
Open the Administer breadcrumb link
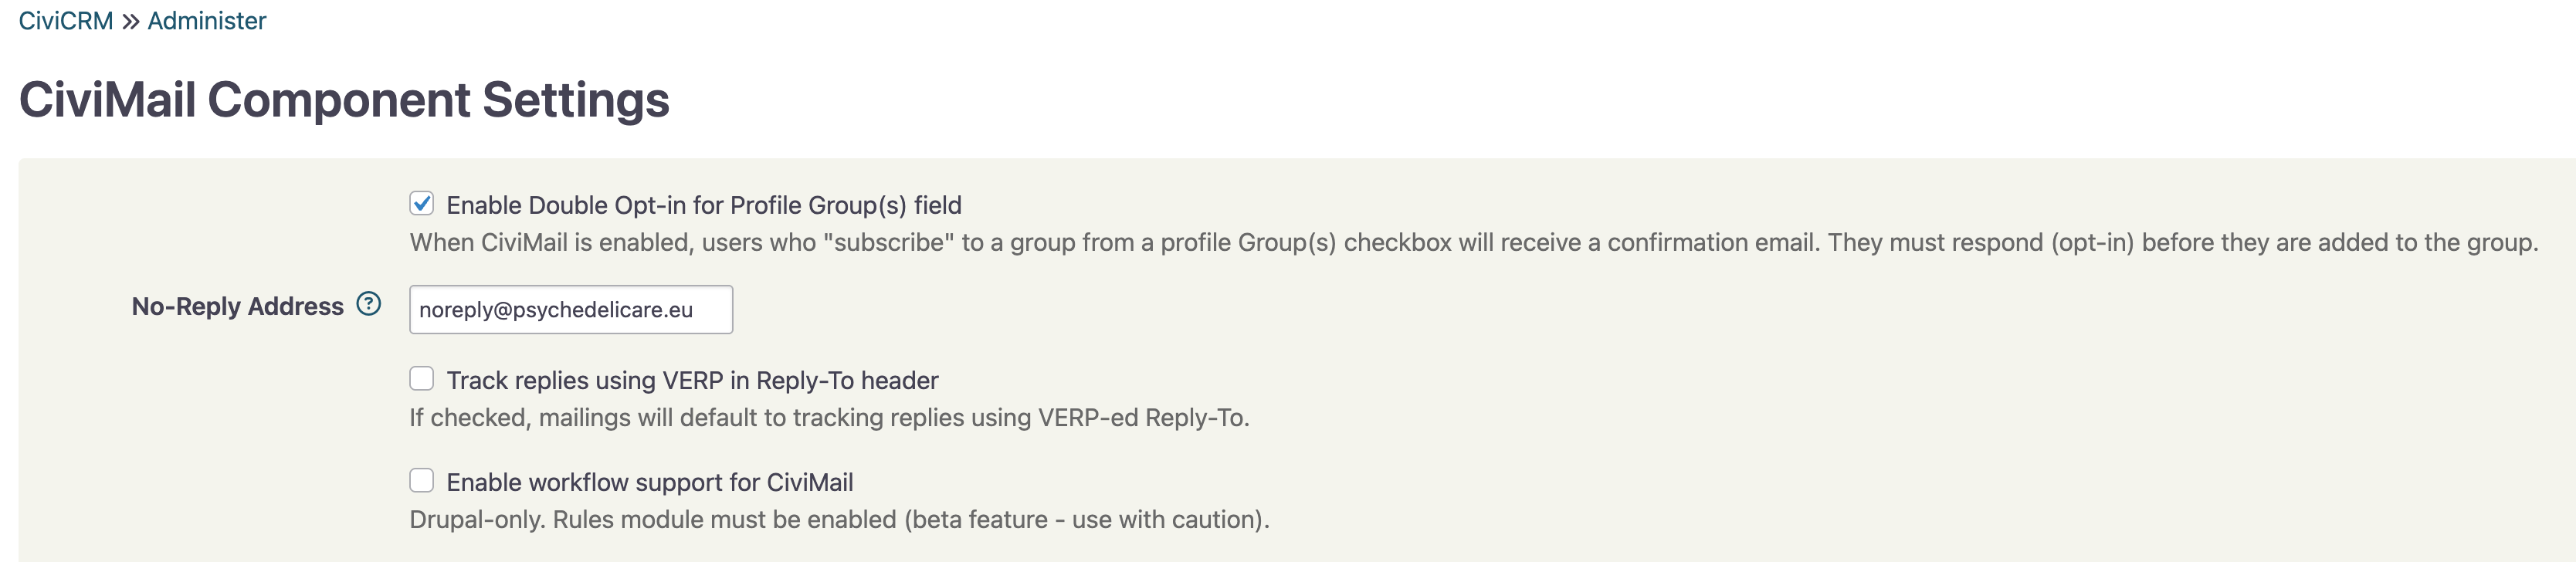pos(207,21)
